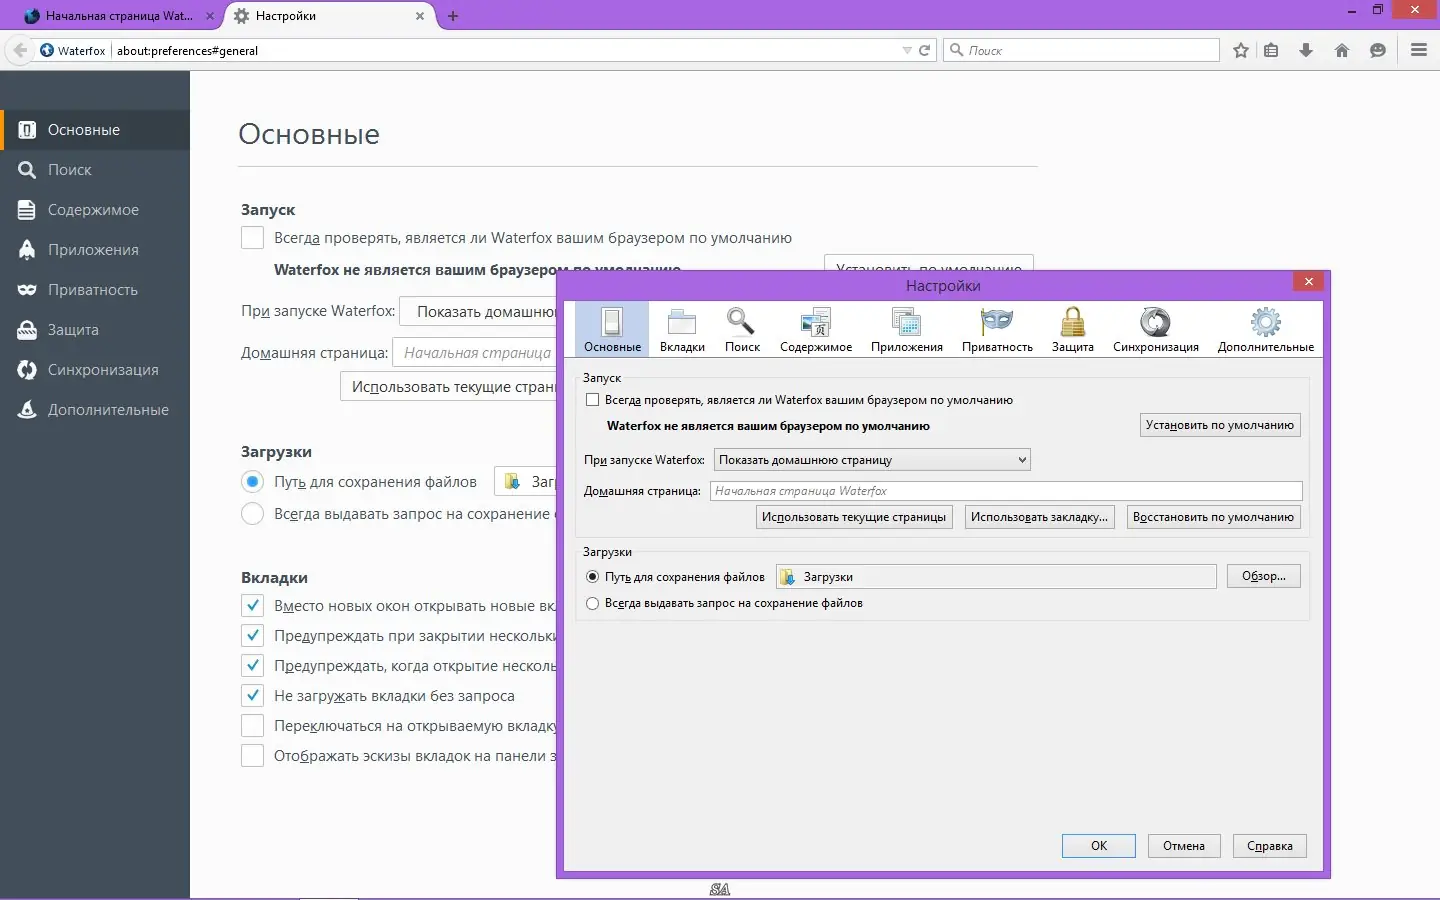1440x900 pixels.
Task: Select Защита in the left sidebar
Action: 95,330
